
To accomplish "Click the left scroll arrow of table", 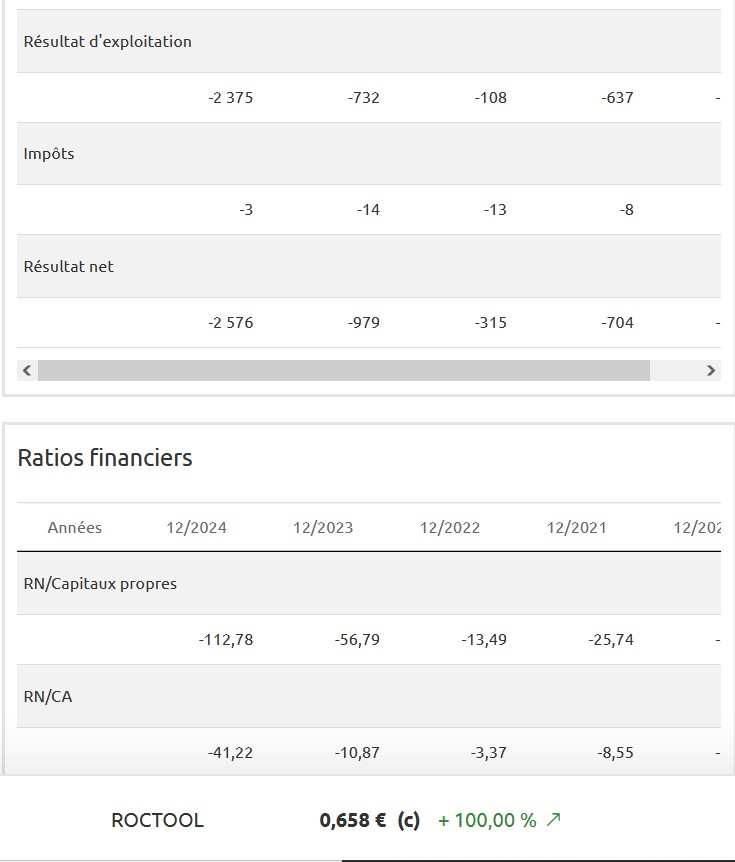I will click(28, 370).
